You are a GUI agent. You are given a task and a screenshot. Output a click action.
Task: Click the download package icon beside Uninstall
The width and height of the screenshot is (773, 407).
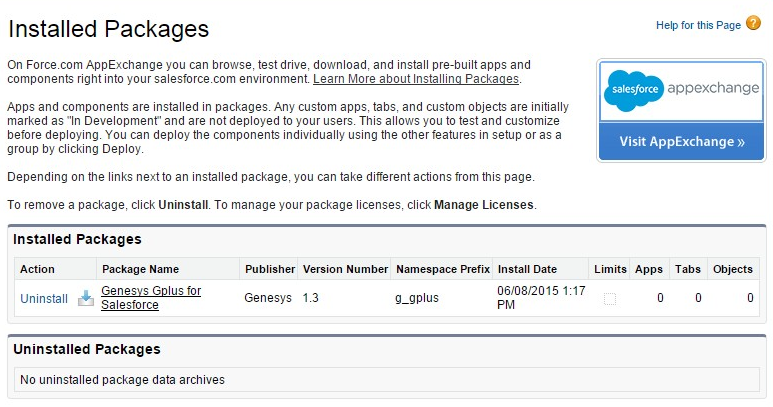(x=86, y=298)
